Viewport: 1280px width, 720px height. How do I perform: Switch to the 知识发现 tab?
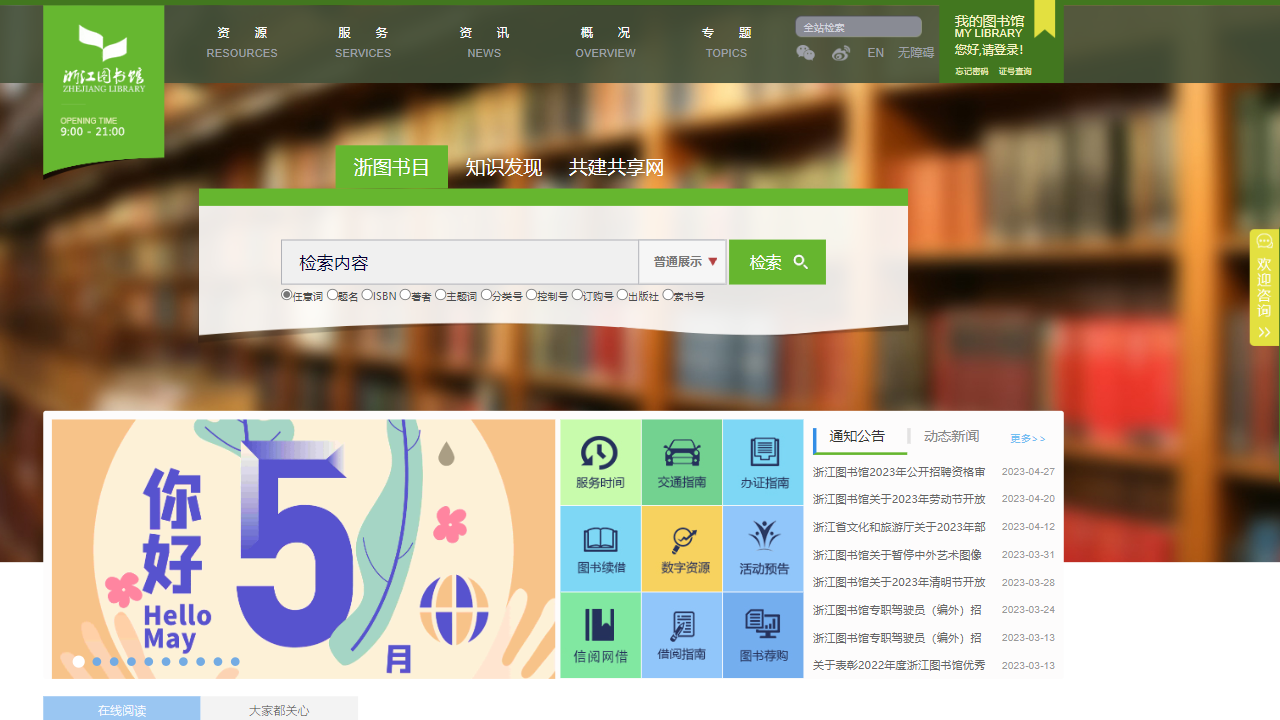click(x=504, y=167)
